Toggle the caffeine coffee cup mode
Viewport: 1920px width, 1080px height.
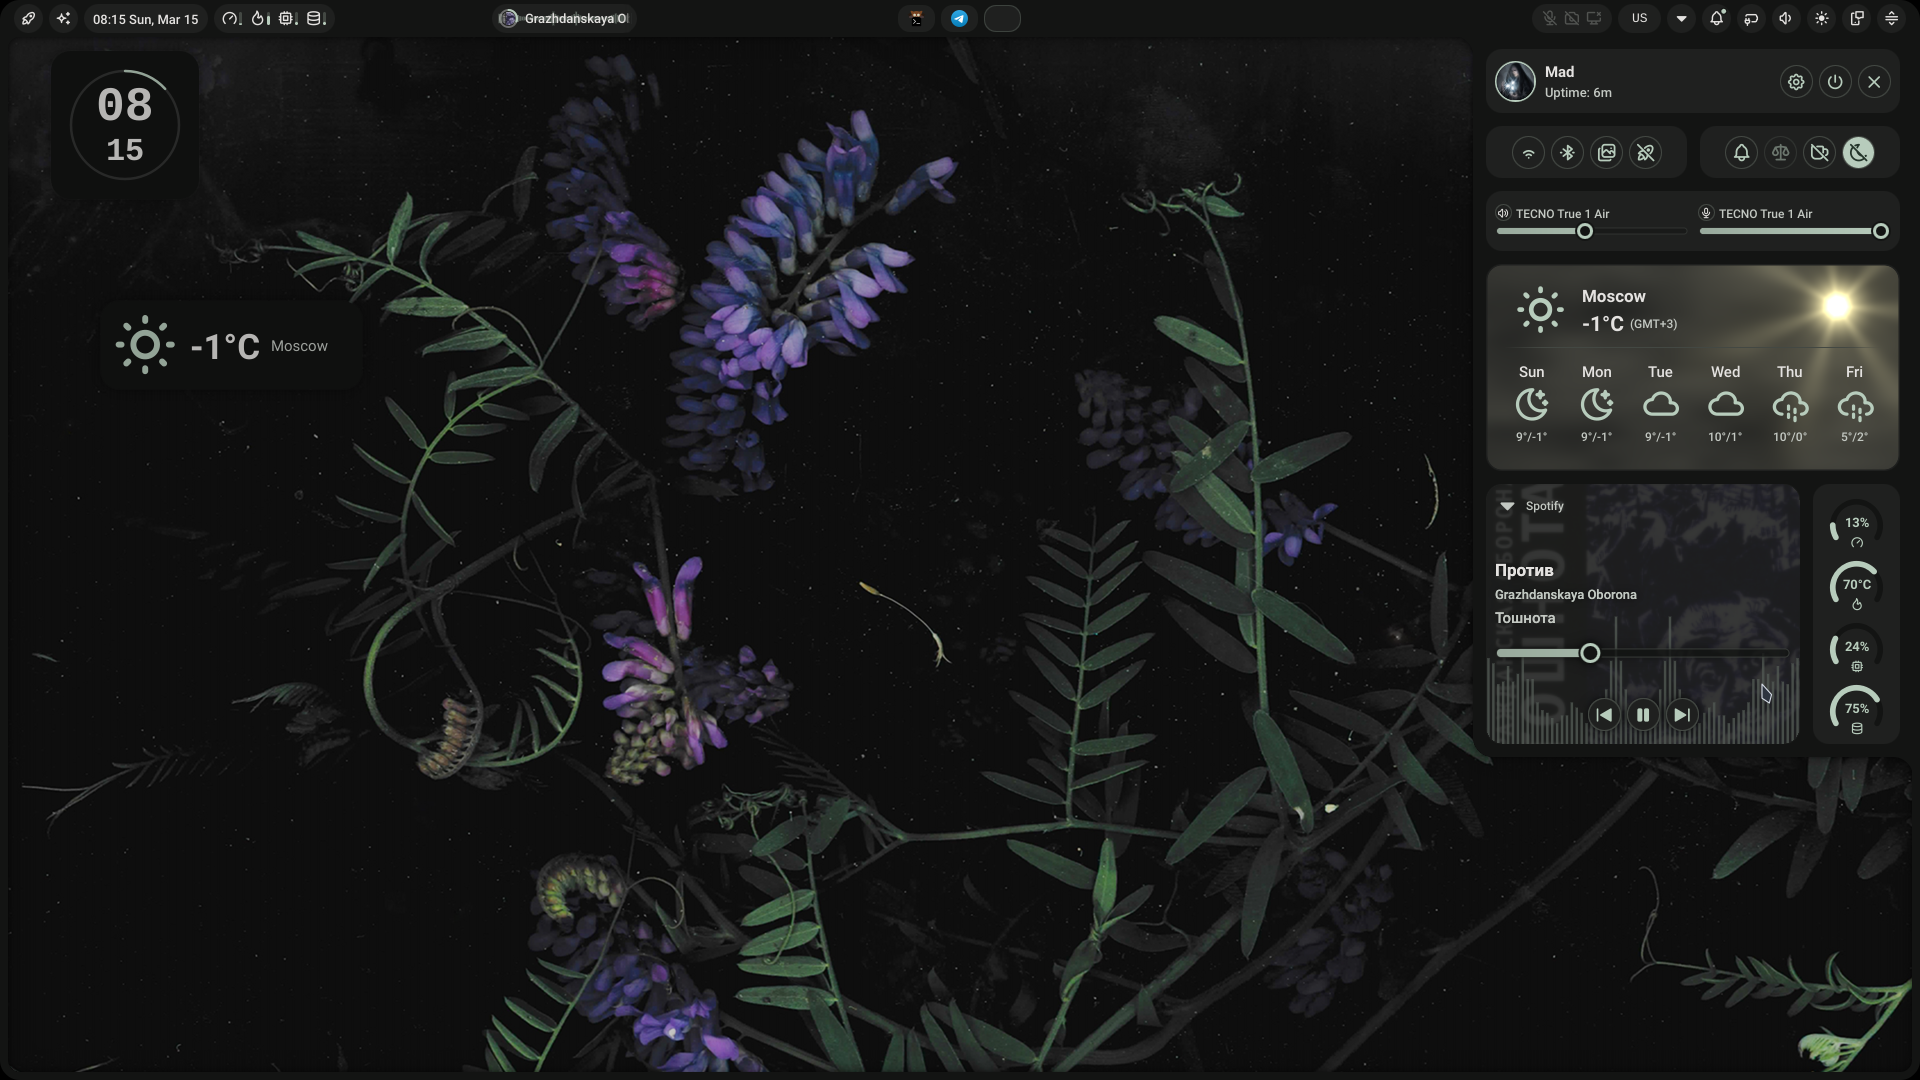(x=1820, y=153)
